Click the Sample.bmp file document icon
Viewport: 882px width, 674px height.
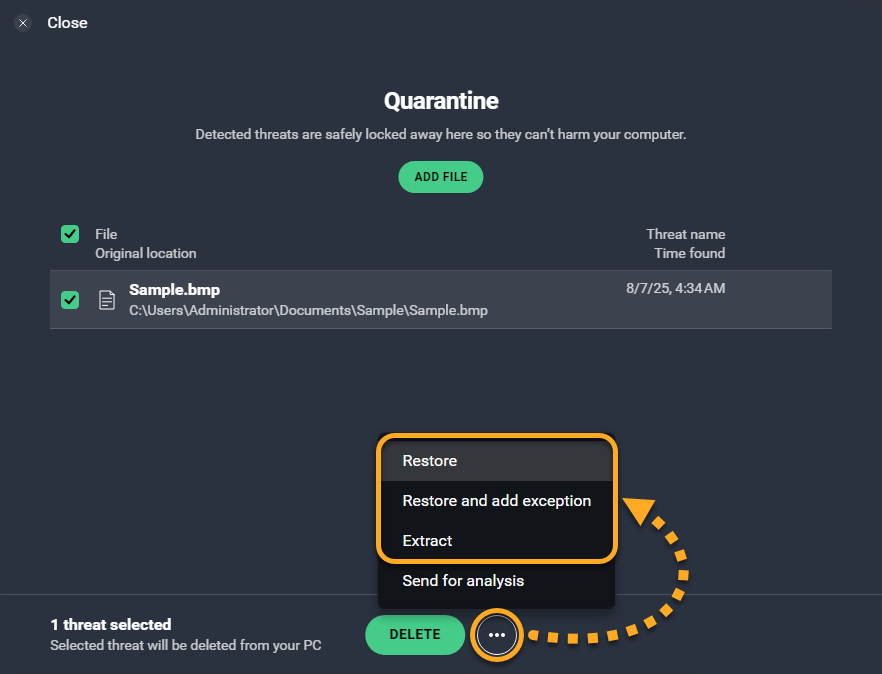pyautogui.click(x=107, y=300)
